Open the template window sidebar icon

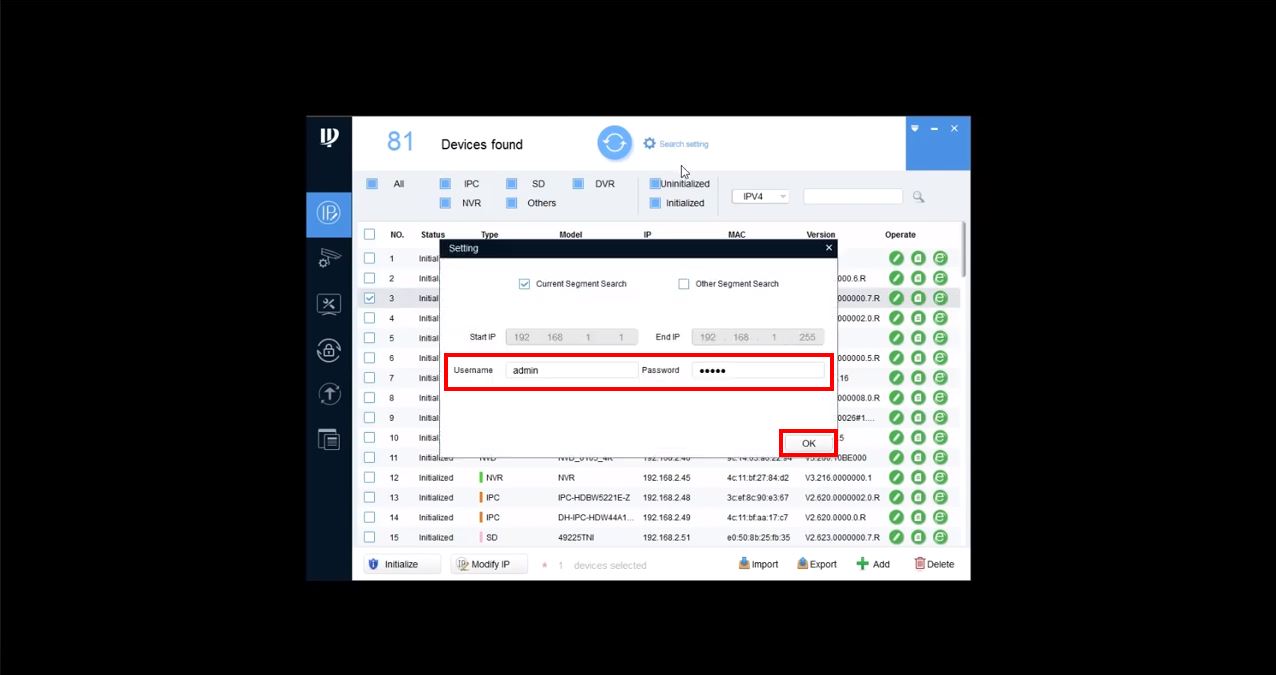tap(329, 438)
